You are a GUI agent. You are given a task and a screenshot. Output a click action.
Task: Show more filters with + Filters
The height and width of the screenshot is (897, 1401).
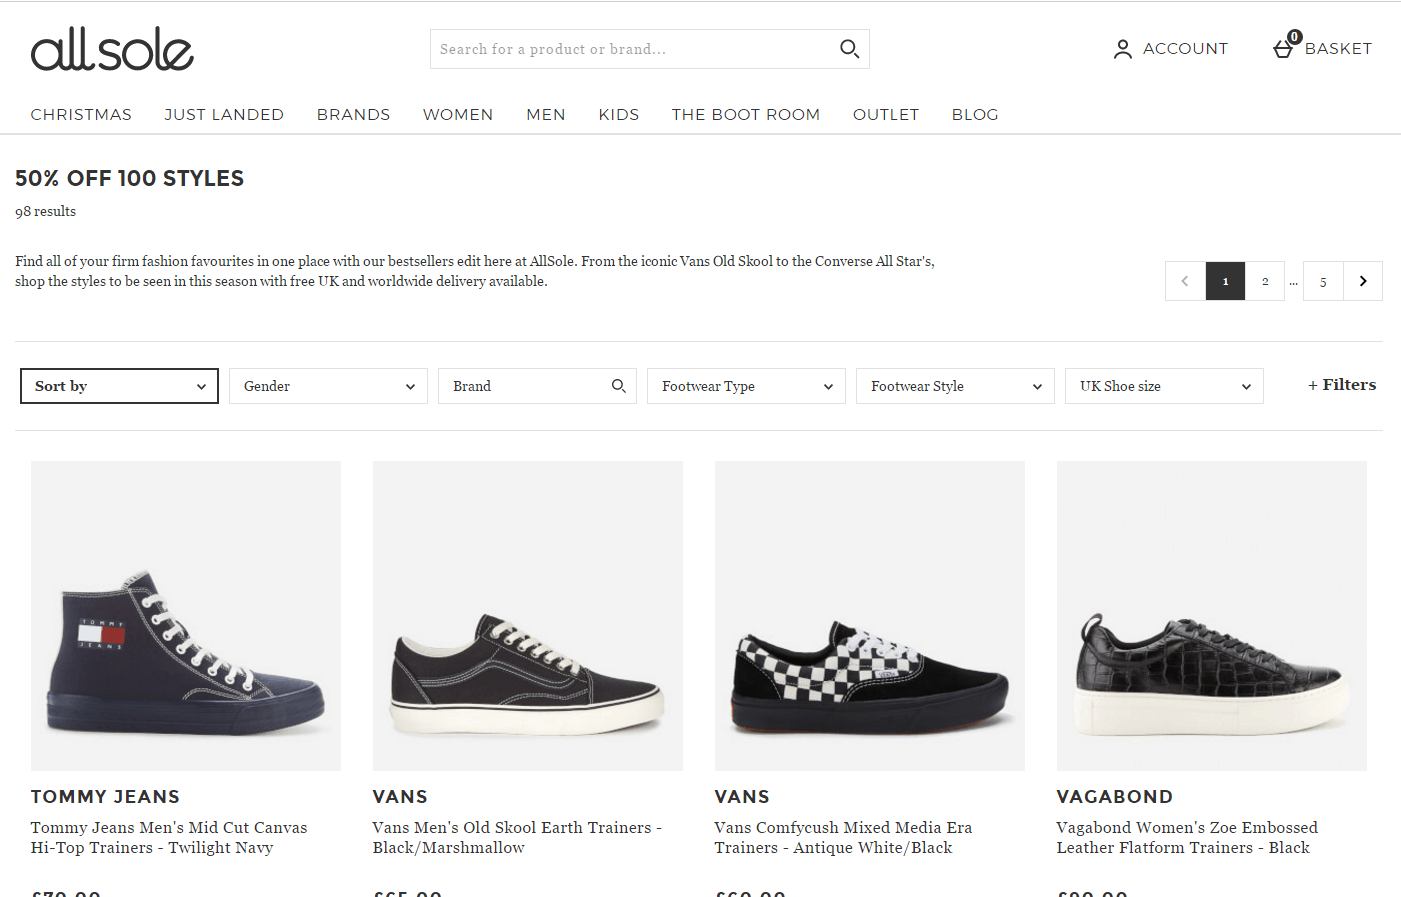point(1342,385)
